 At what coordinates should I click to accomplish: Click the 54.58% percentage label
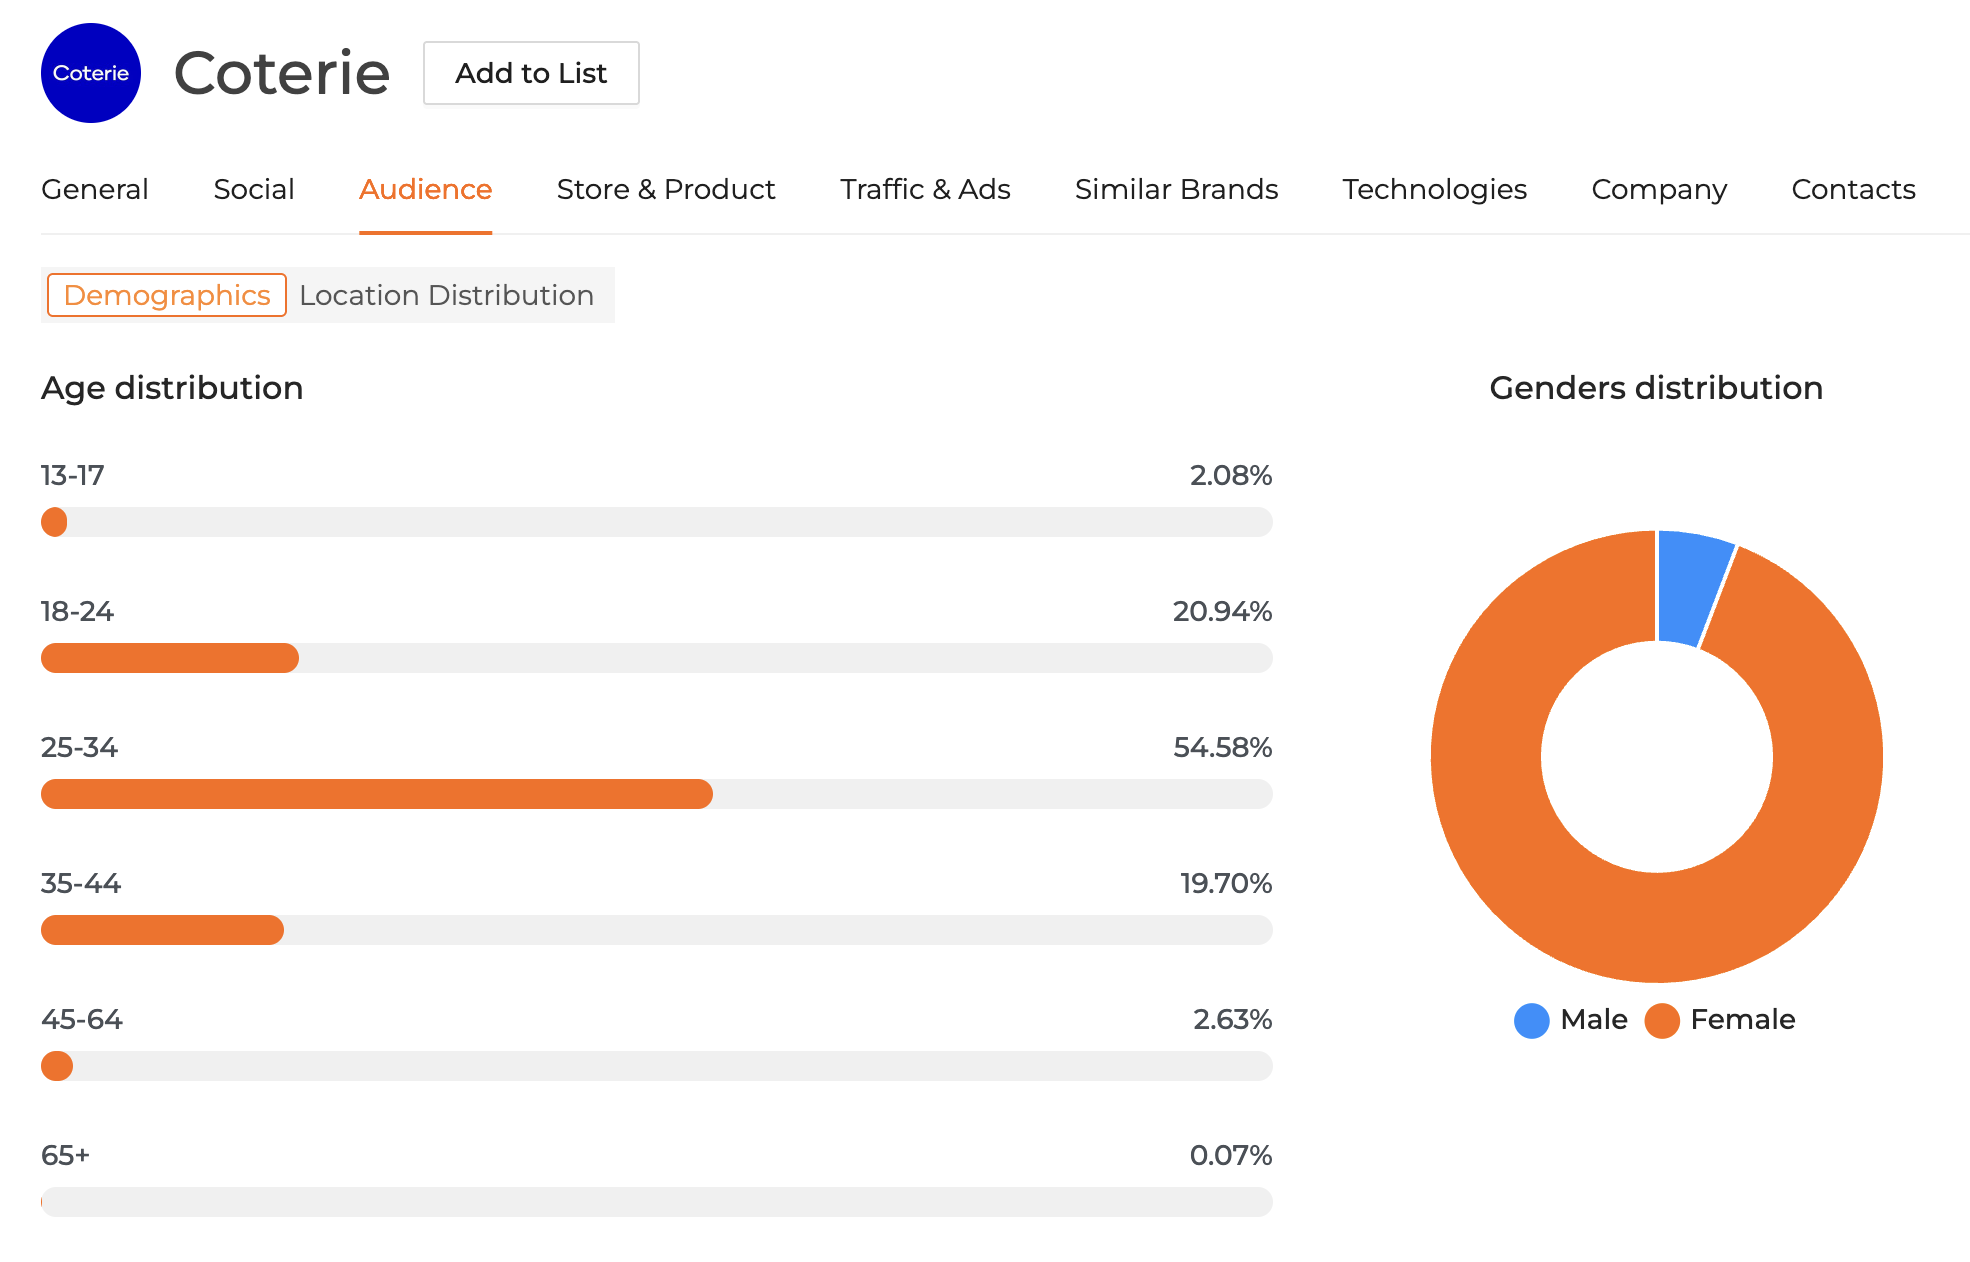pos(1222,747)
